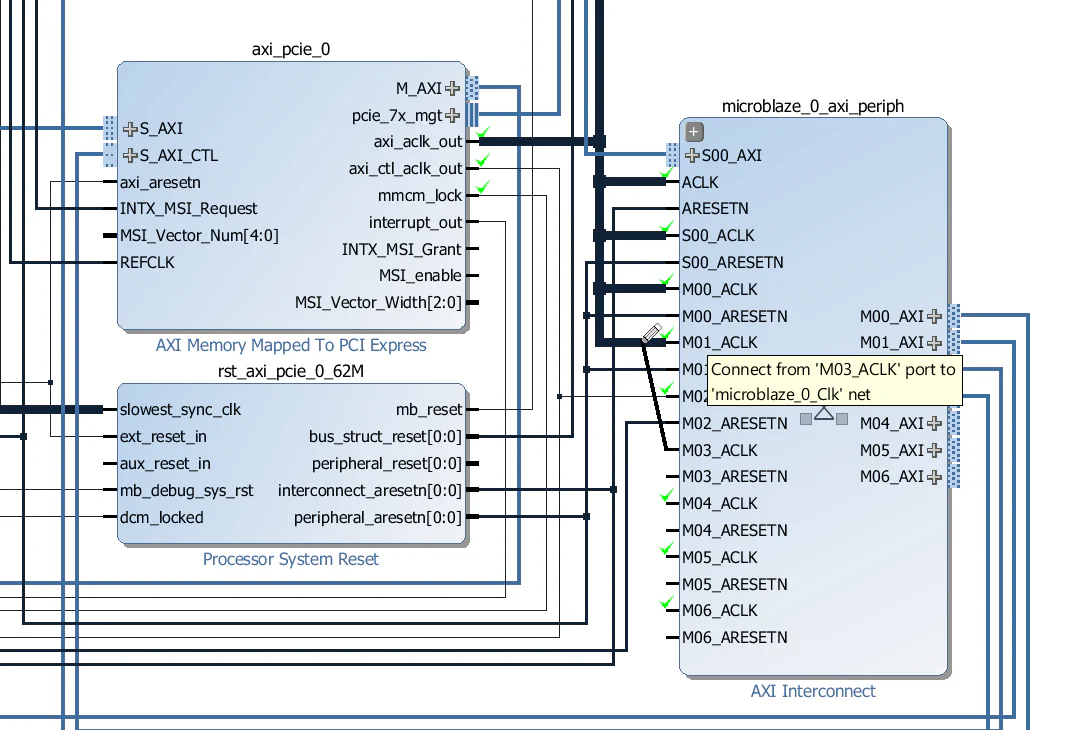Click the green checkmark beside axi_aclk_out
The height and width of the screenshot is (730, 1066).
click(481, 132)
